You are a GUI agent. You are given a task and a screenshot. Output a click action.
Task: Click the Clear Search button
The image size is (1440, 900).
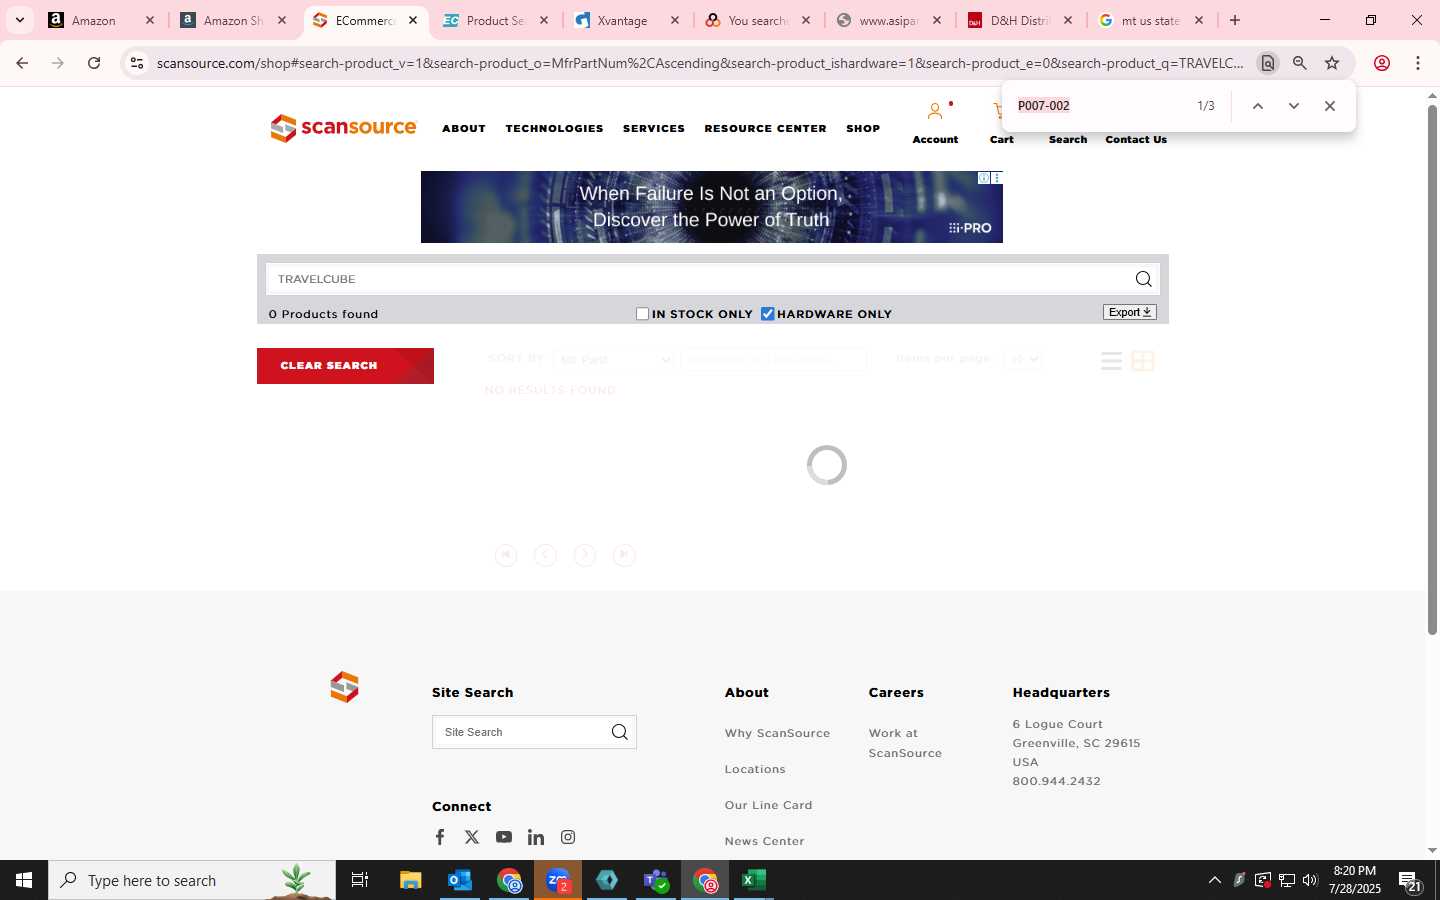[345, 366]
